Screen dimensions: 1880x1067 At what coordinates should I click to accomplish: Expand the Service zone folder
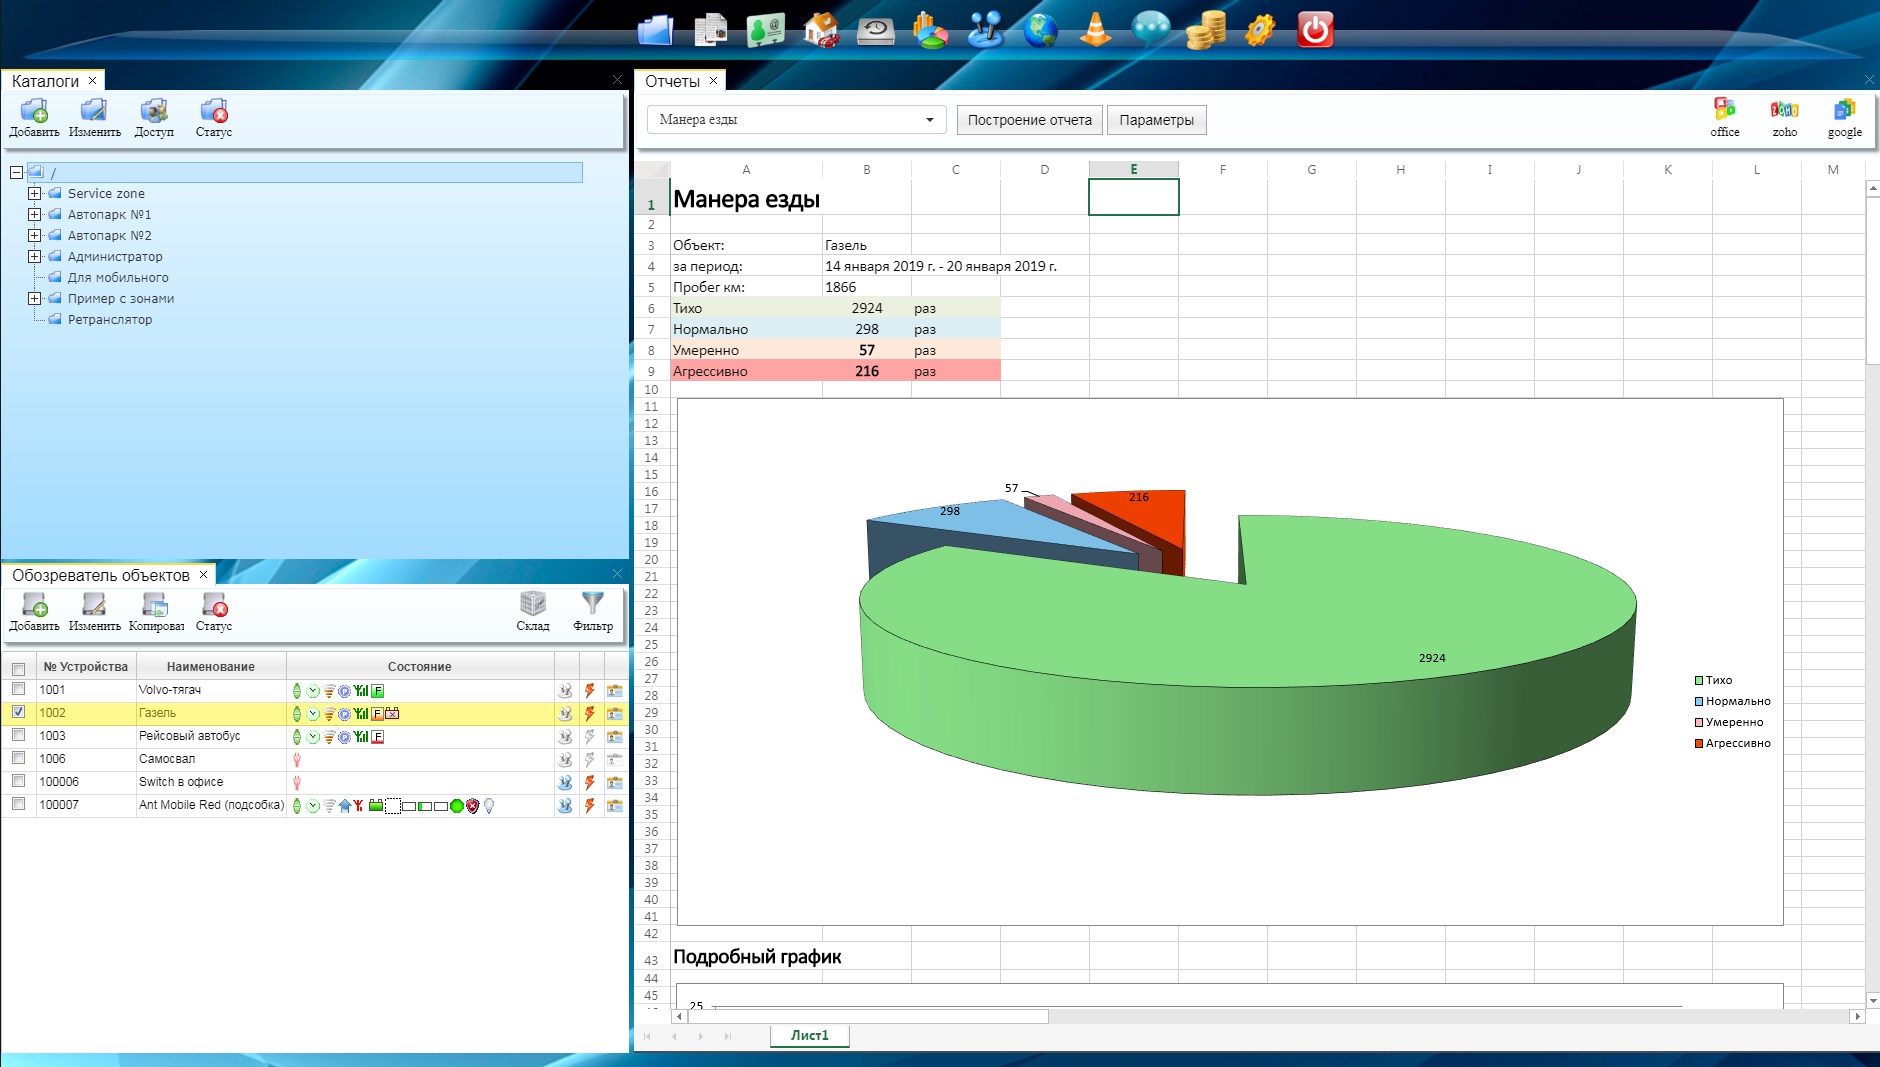pos(35,193)
